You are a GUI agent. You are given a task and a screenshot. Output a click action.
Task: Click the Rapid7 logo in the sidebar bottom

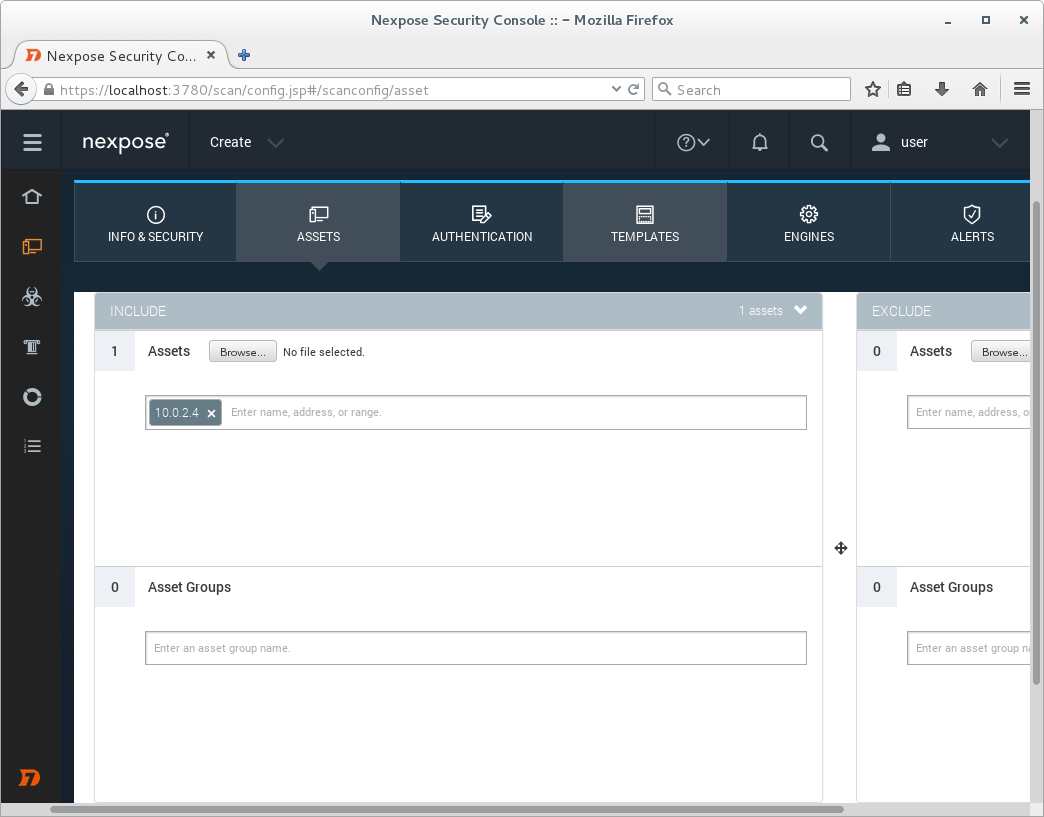29,777
